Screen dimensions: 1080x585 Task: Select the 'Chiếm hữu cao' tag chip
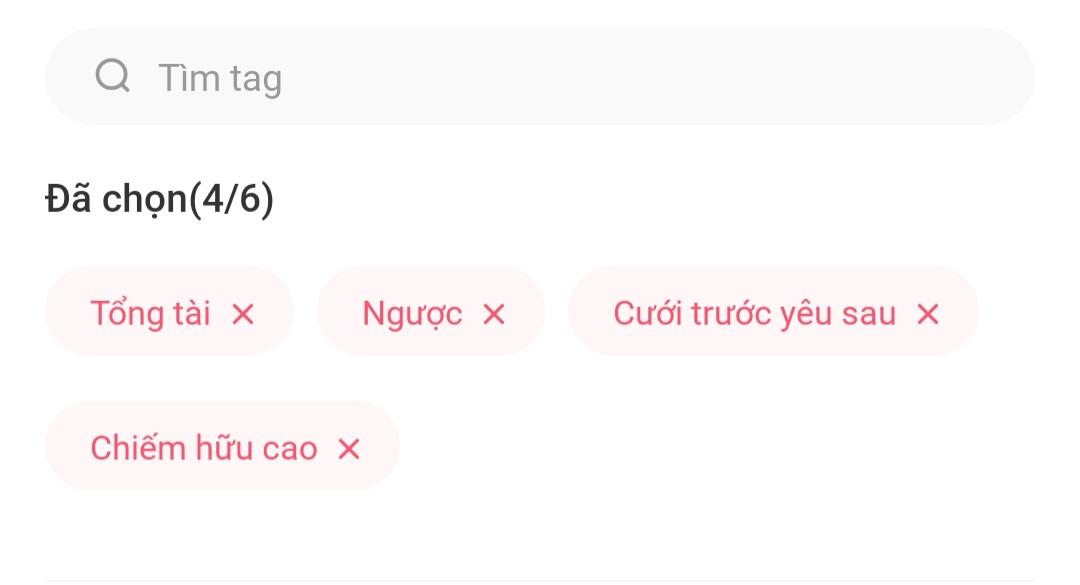click(204, 448)
